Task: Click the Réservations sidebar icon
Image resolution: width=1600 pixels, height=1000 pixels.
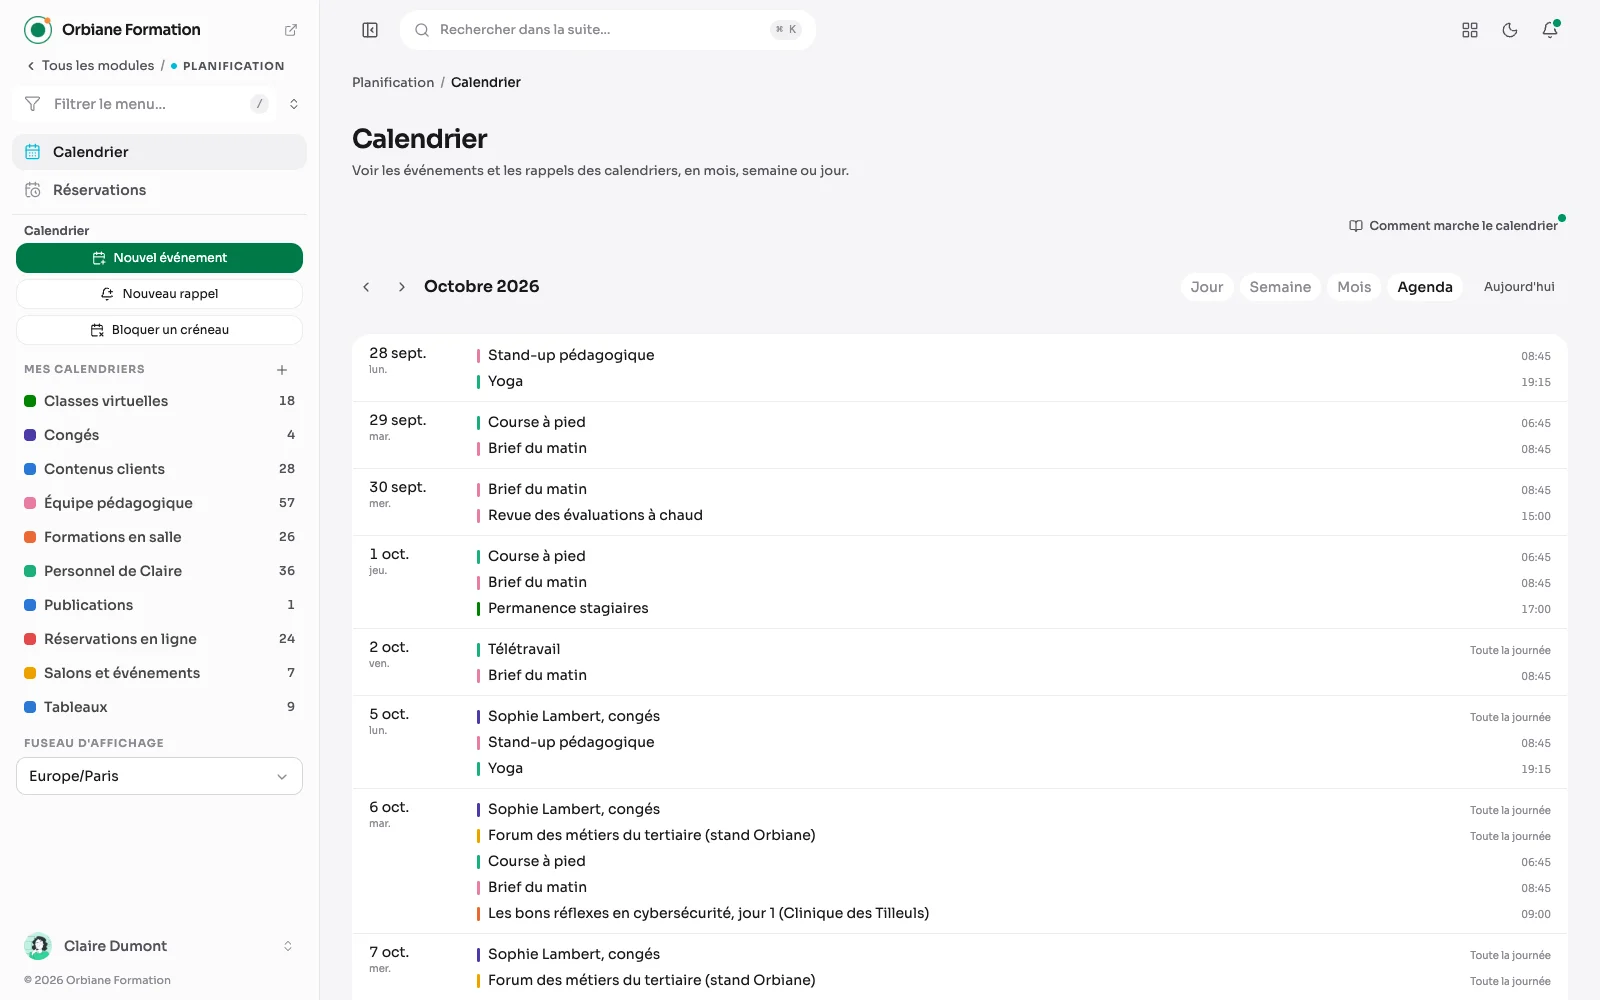Action: [33, 190]
